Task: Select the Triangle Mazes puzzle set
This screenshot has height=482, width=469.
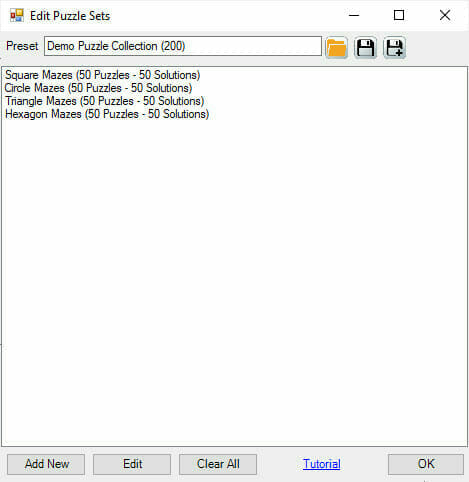Action: point(104,101)
